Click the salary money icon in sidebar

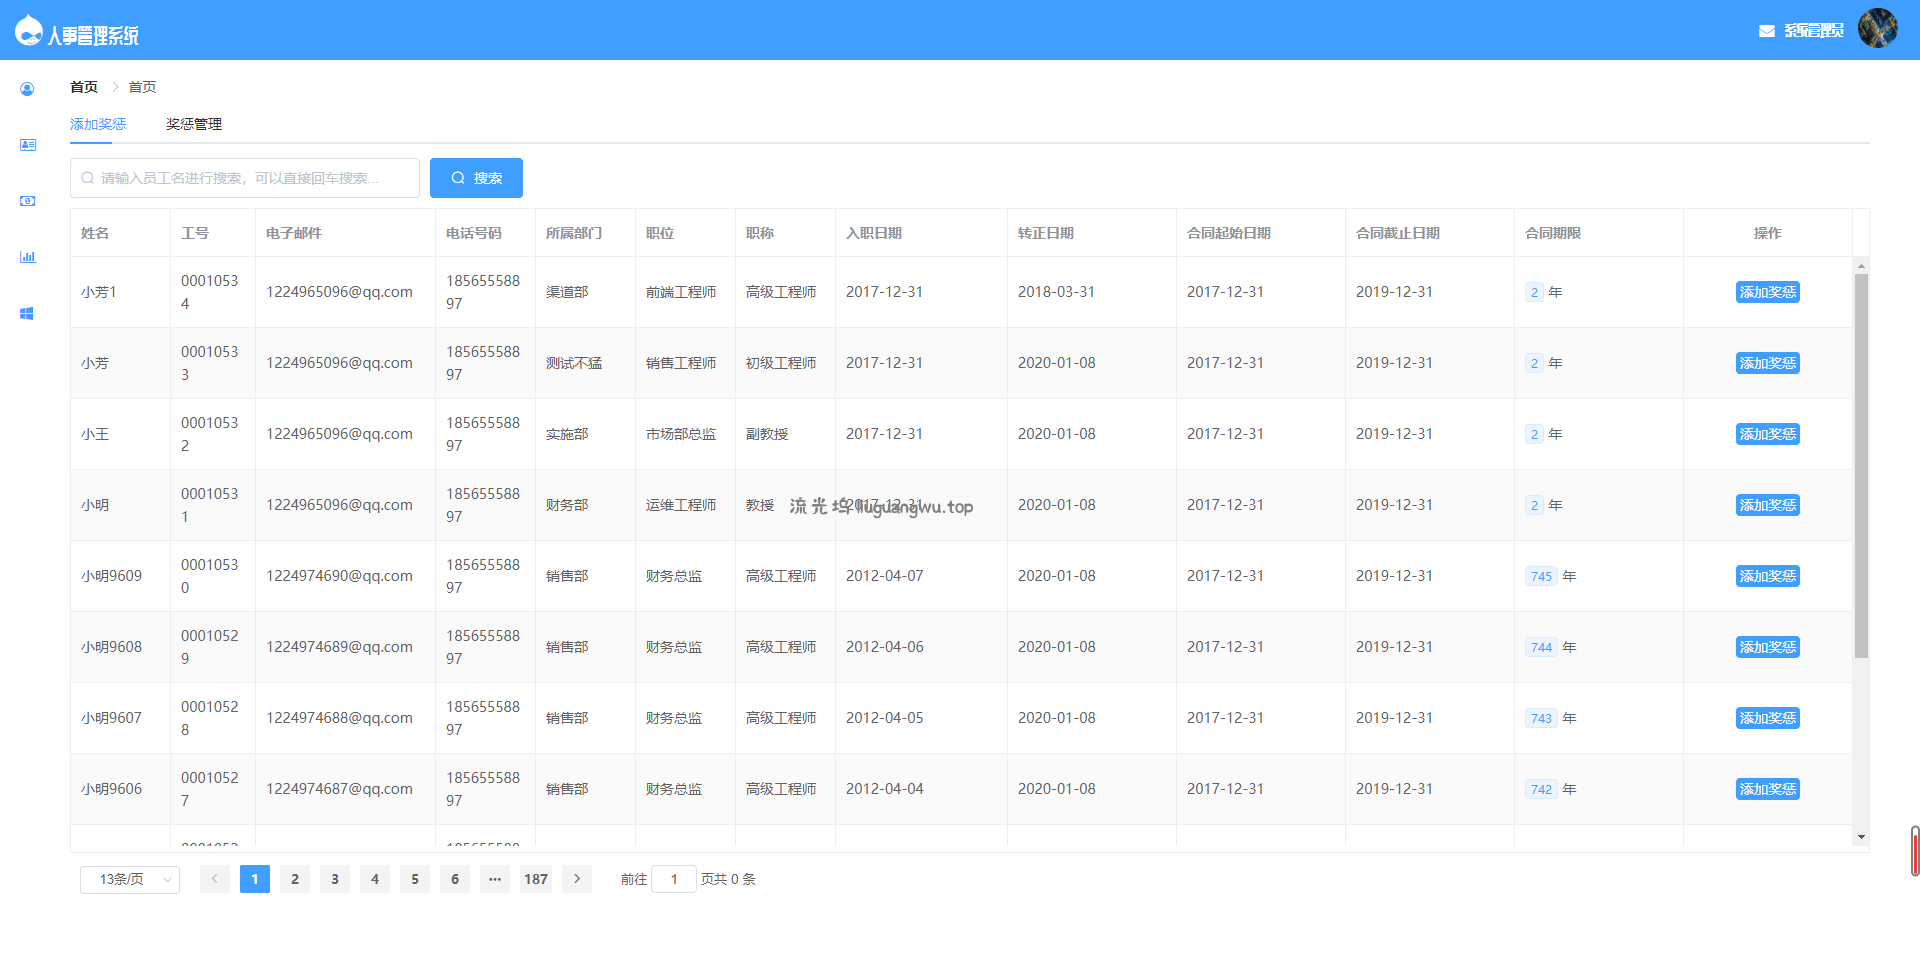[x=27, y=200]
